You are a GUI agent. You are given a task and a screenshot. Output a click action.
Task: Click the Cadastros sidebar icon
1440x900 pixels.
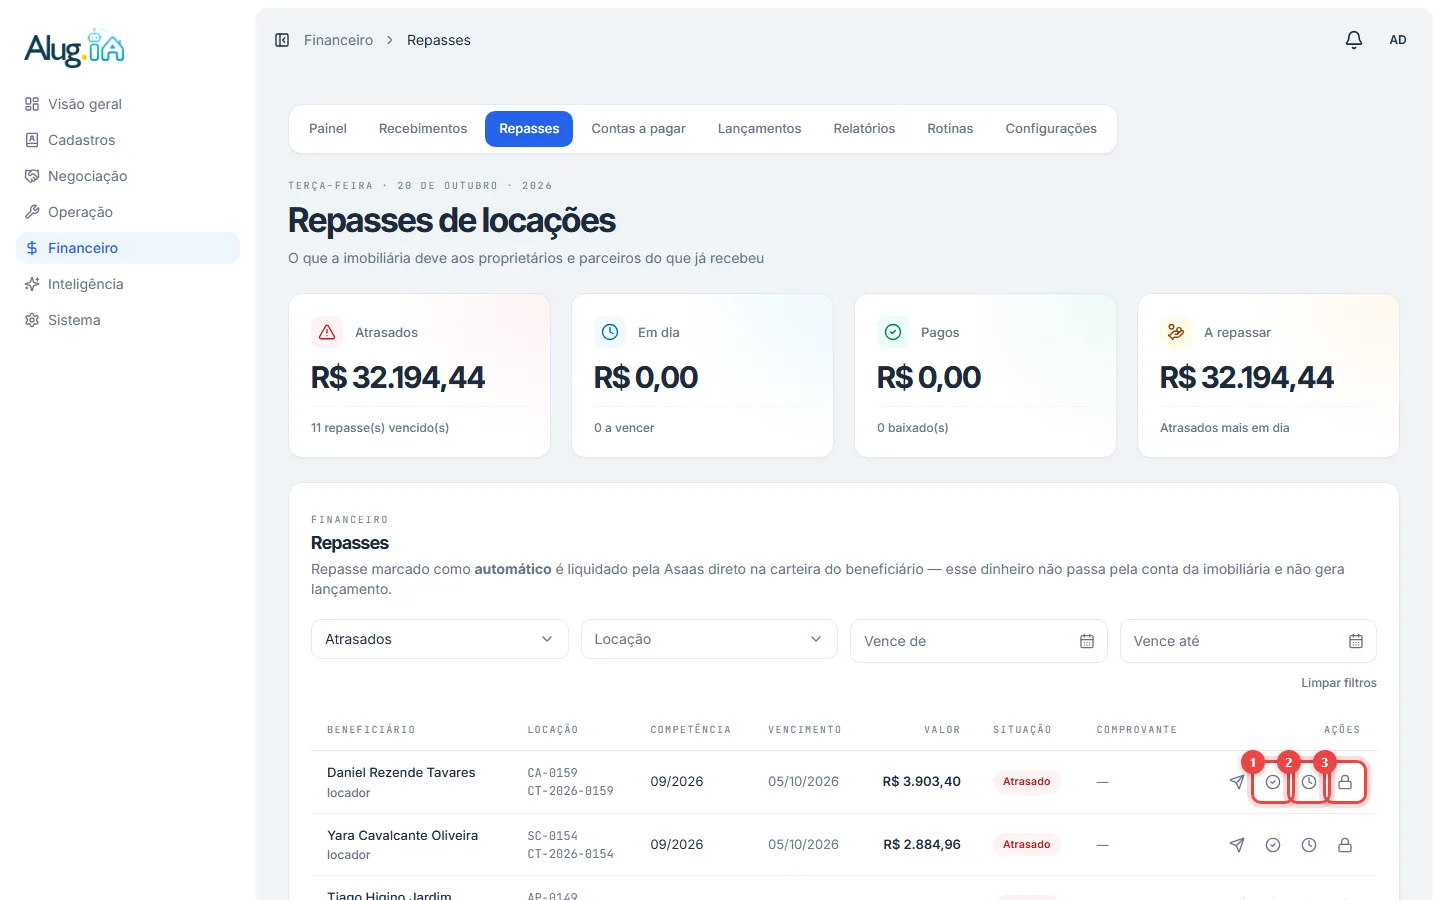point(32,140)
